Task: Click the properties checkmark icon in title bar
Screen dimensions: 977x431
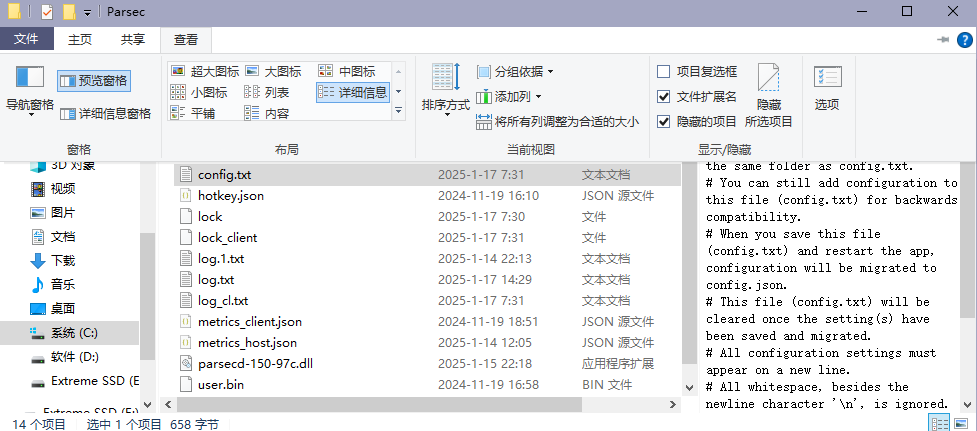Action: pyautogui.click(x=47, y=12)
